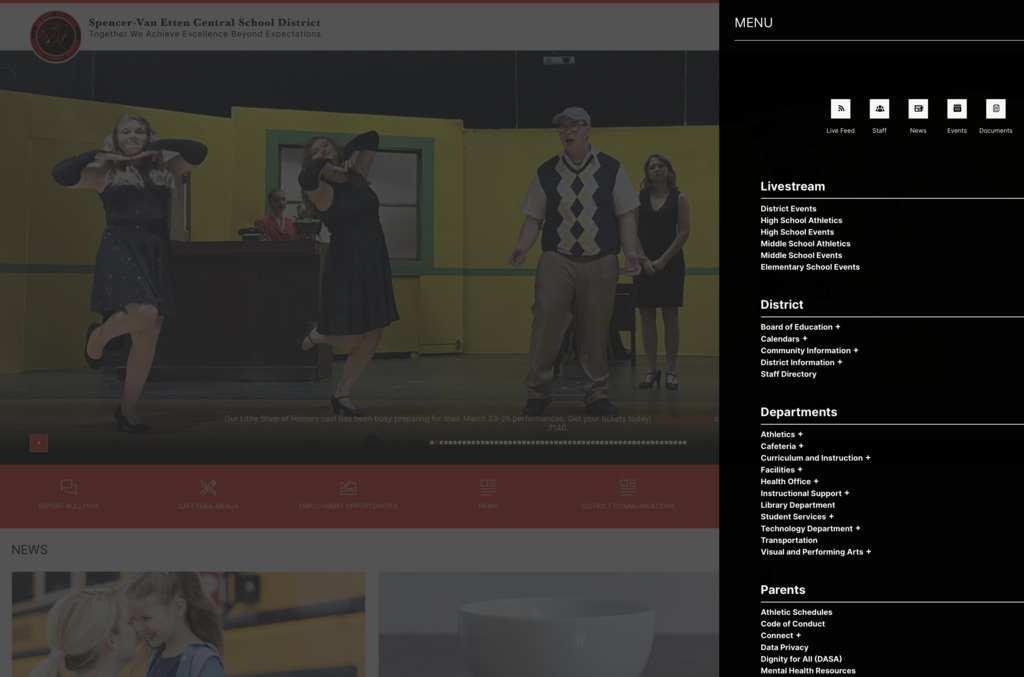Expand Instructional Support submenu
This screenshot has width=1024, height=677.
(846, 493)
